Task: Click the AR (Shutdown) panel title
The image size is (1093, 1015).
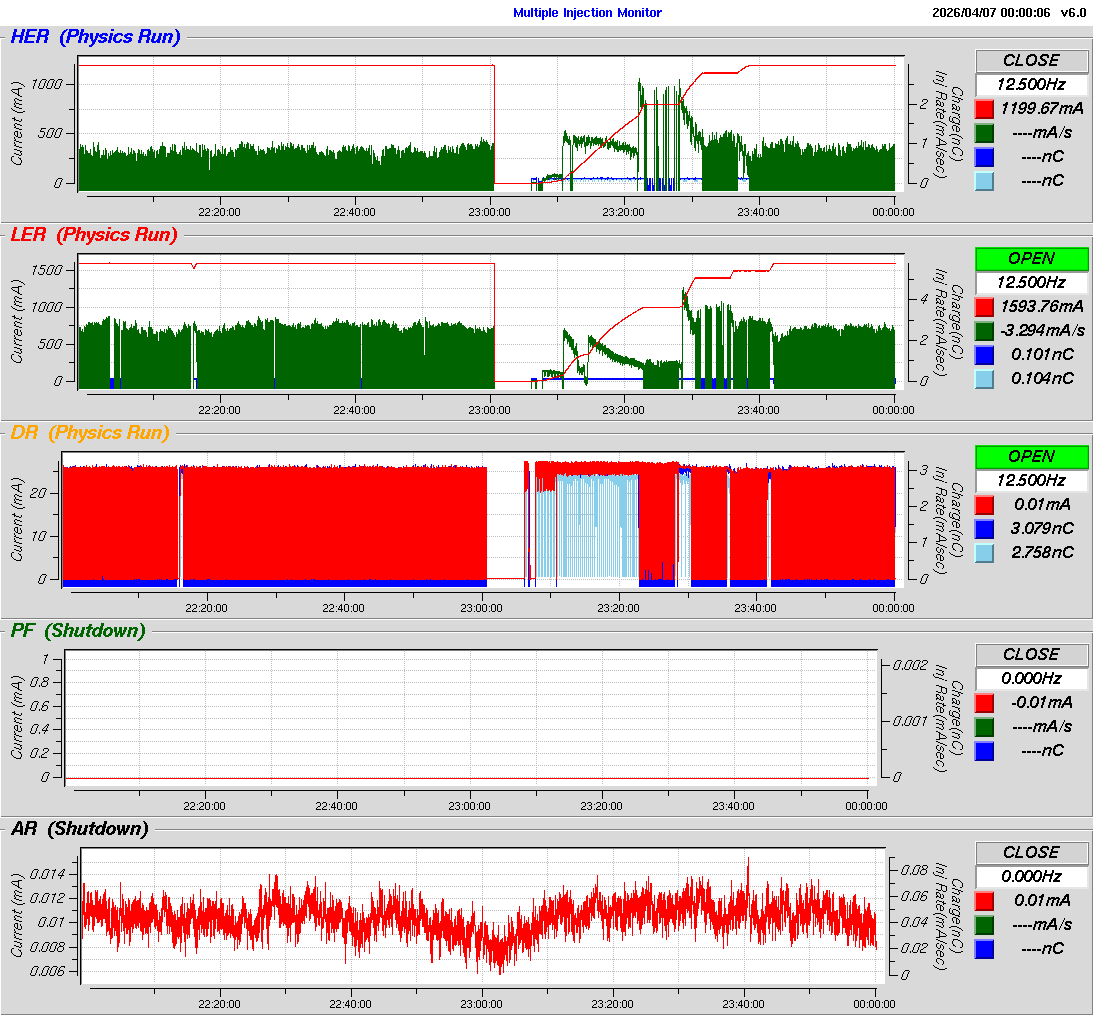Action: coord(79,829)
